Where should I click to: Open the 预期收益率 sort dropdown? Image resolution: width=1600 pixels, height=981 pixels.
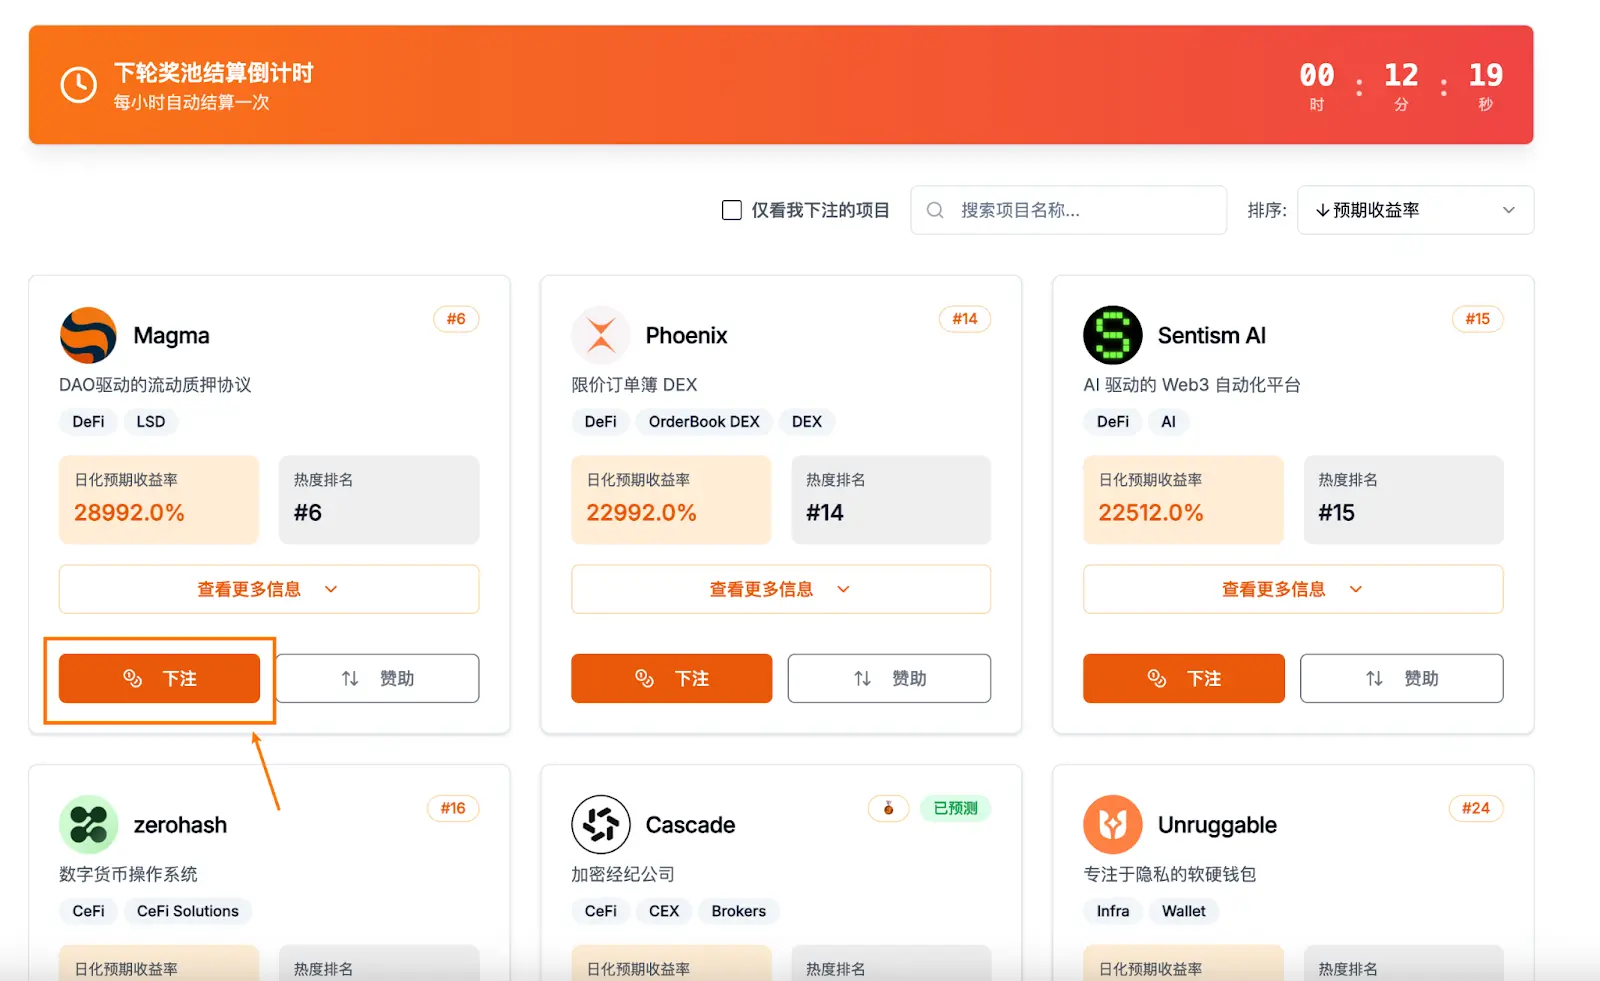pyautogui.click(x=1414, y=210)
